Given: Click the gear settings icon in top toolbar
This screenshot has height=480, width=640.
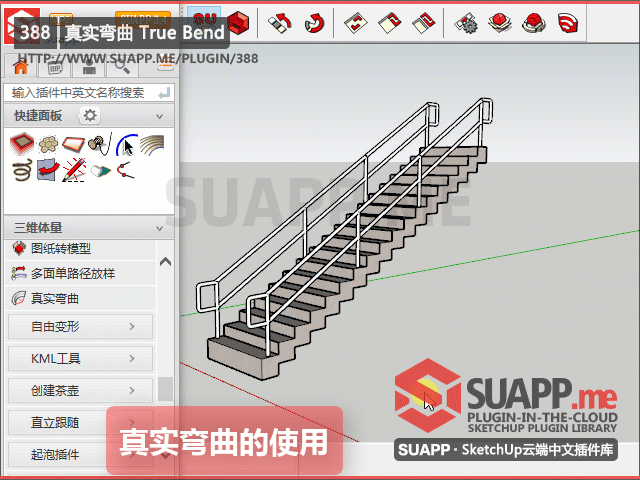Looking at the screenshot, I should tap(465, 21).
